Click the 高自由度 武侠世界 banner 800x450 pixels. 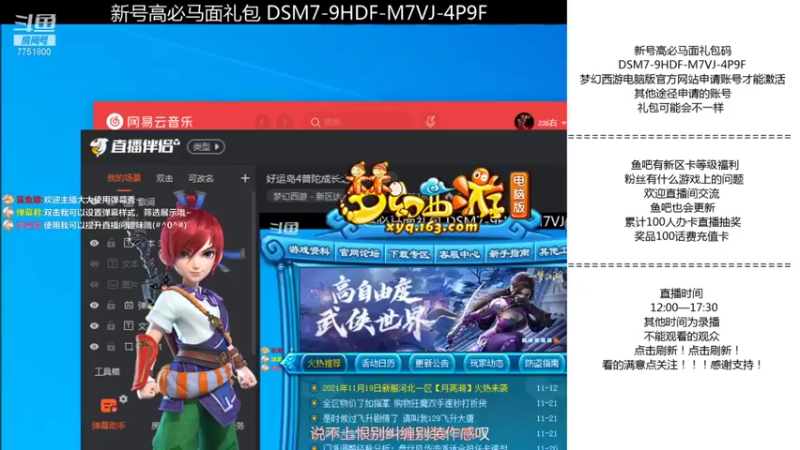point(433,309)
